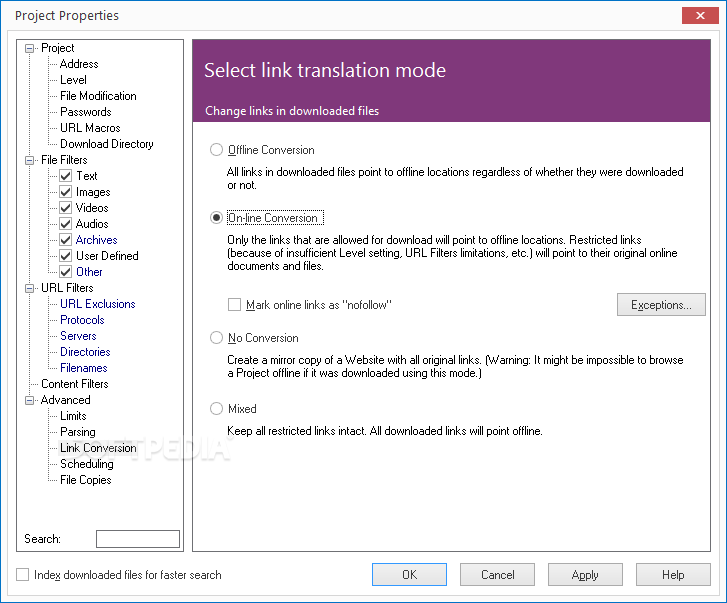The image size is (727, 603).
Task: Uncheck the Archives file filter checkbox
Action: pos(66,240)
